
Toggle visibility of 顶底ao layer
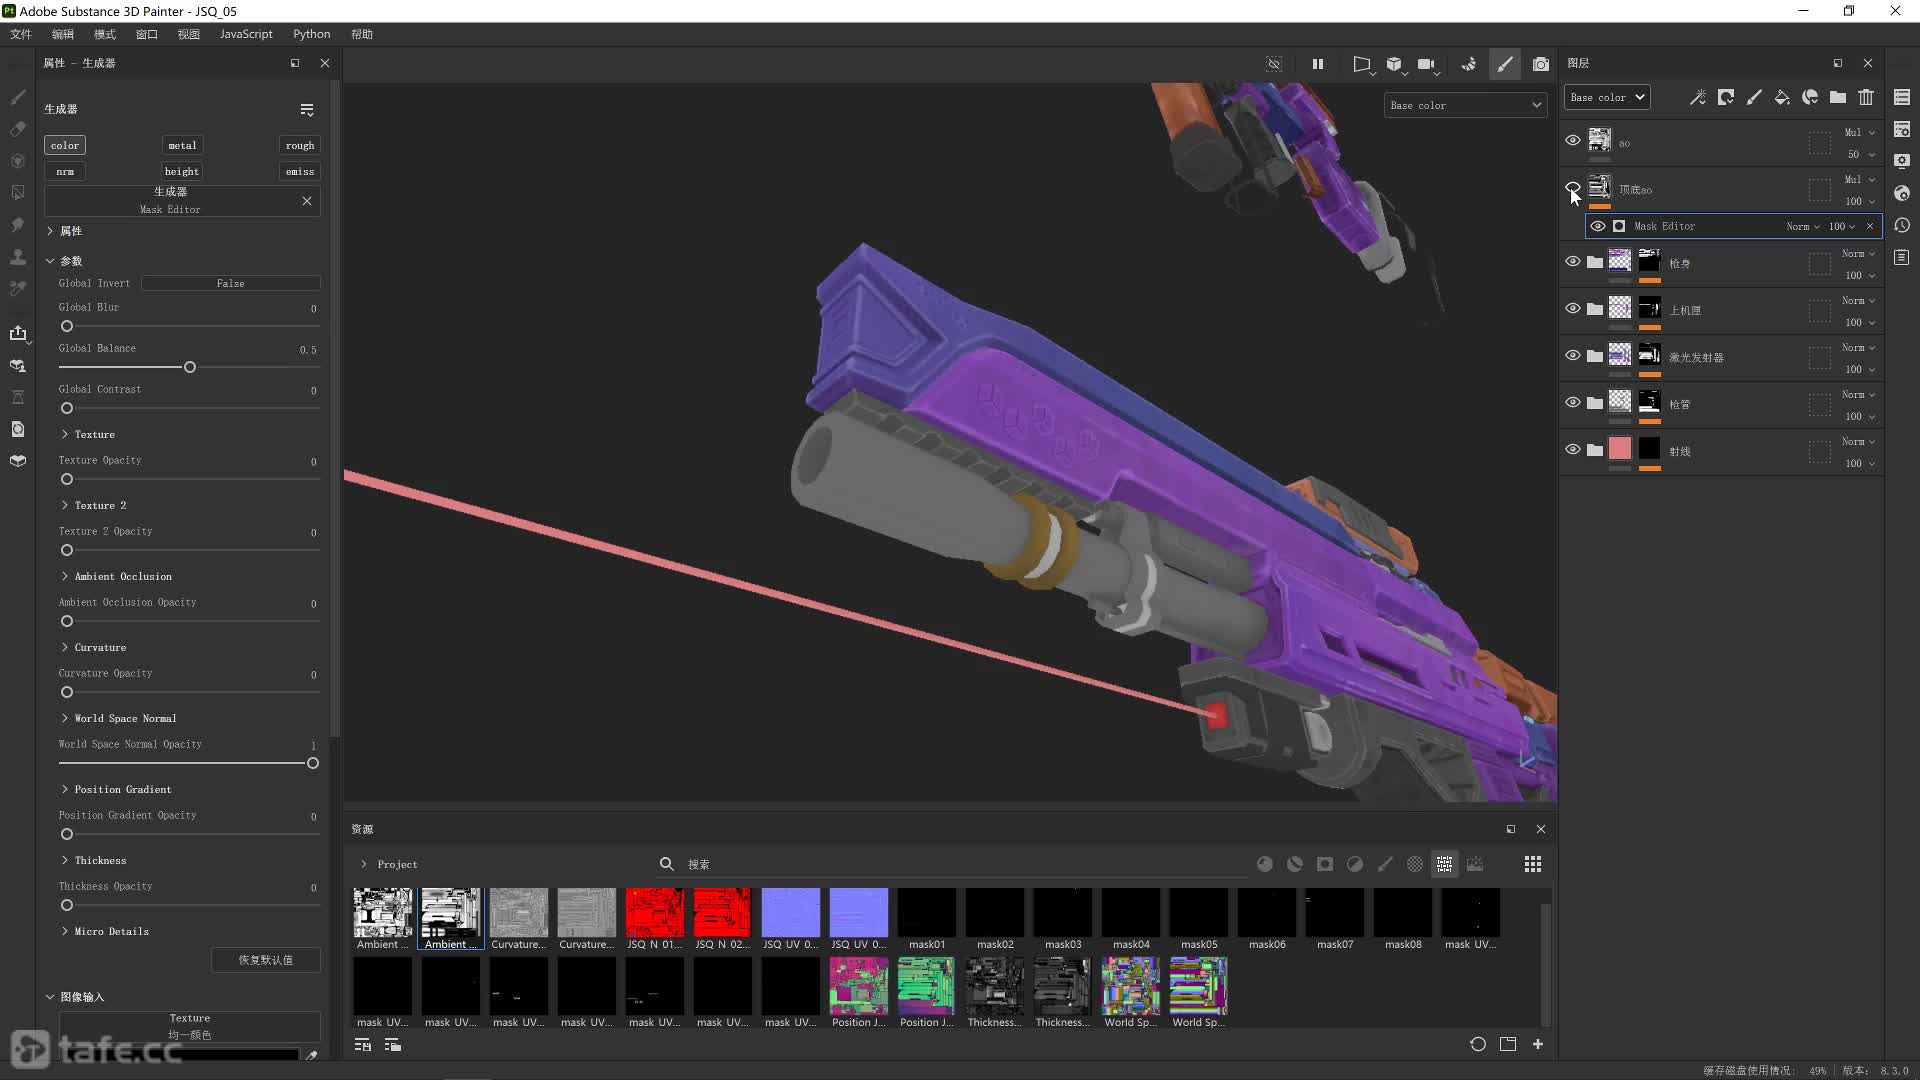pyautogui.click(x=1573, y=187)
